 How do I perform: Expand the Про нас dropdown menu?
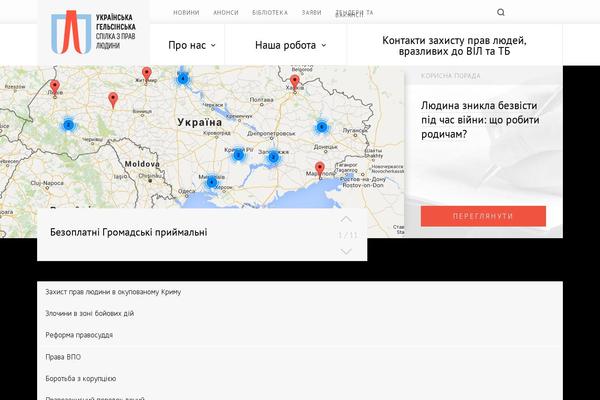click(192, 45)
